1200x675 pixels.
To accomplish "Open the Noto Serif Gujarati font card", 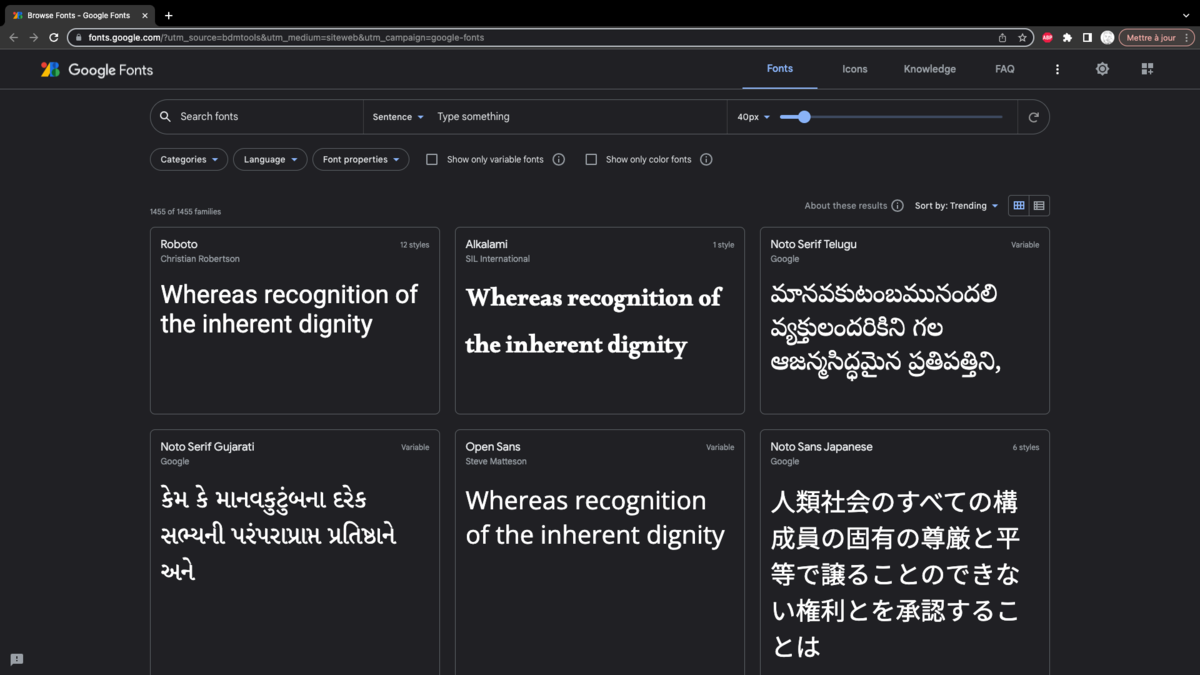I will coord(295,552).
